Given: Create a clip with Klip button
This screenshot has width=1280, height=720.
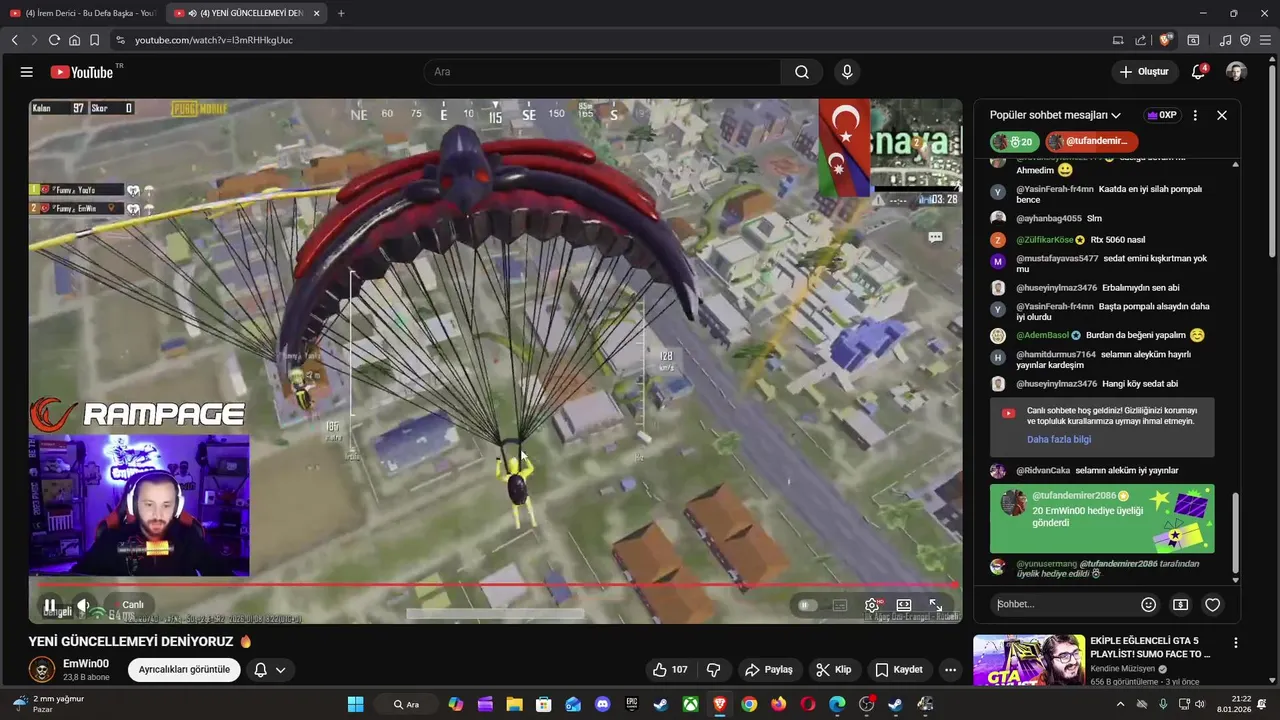Looking at the screenshot, I should pyautogui.click(x=833, y=670).
